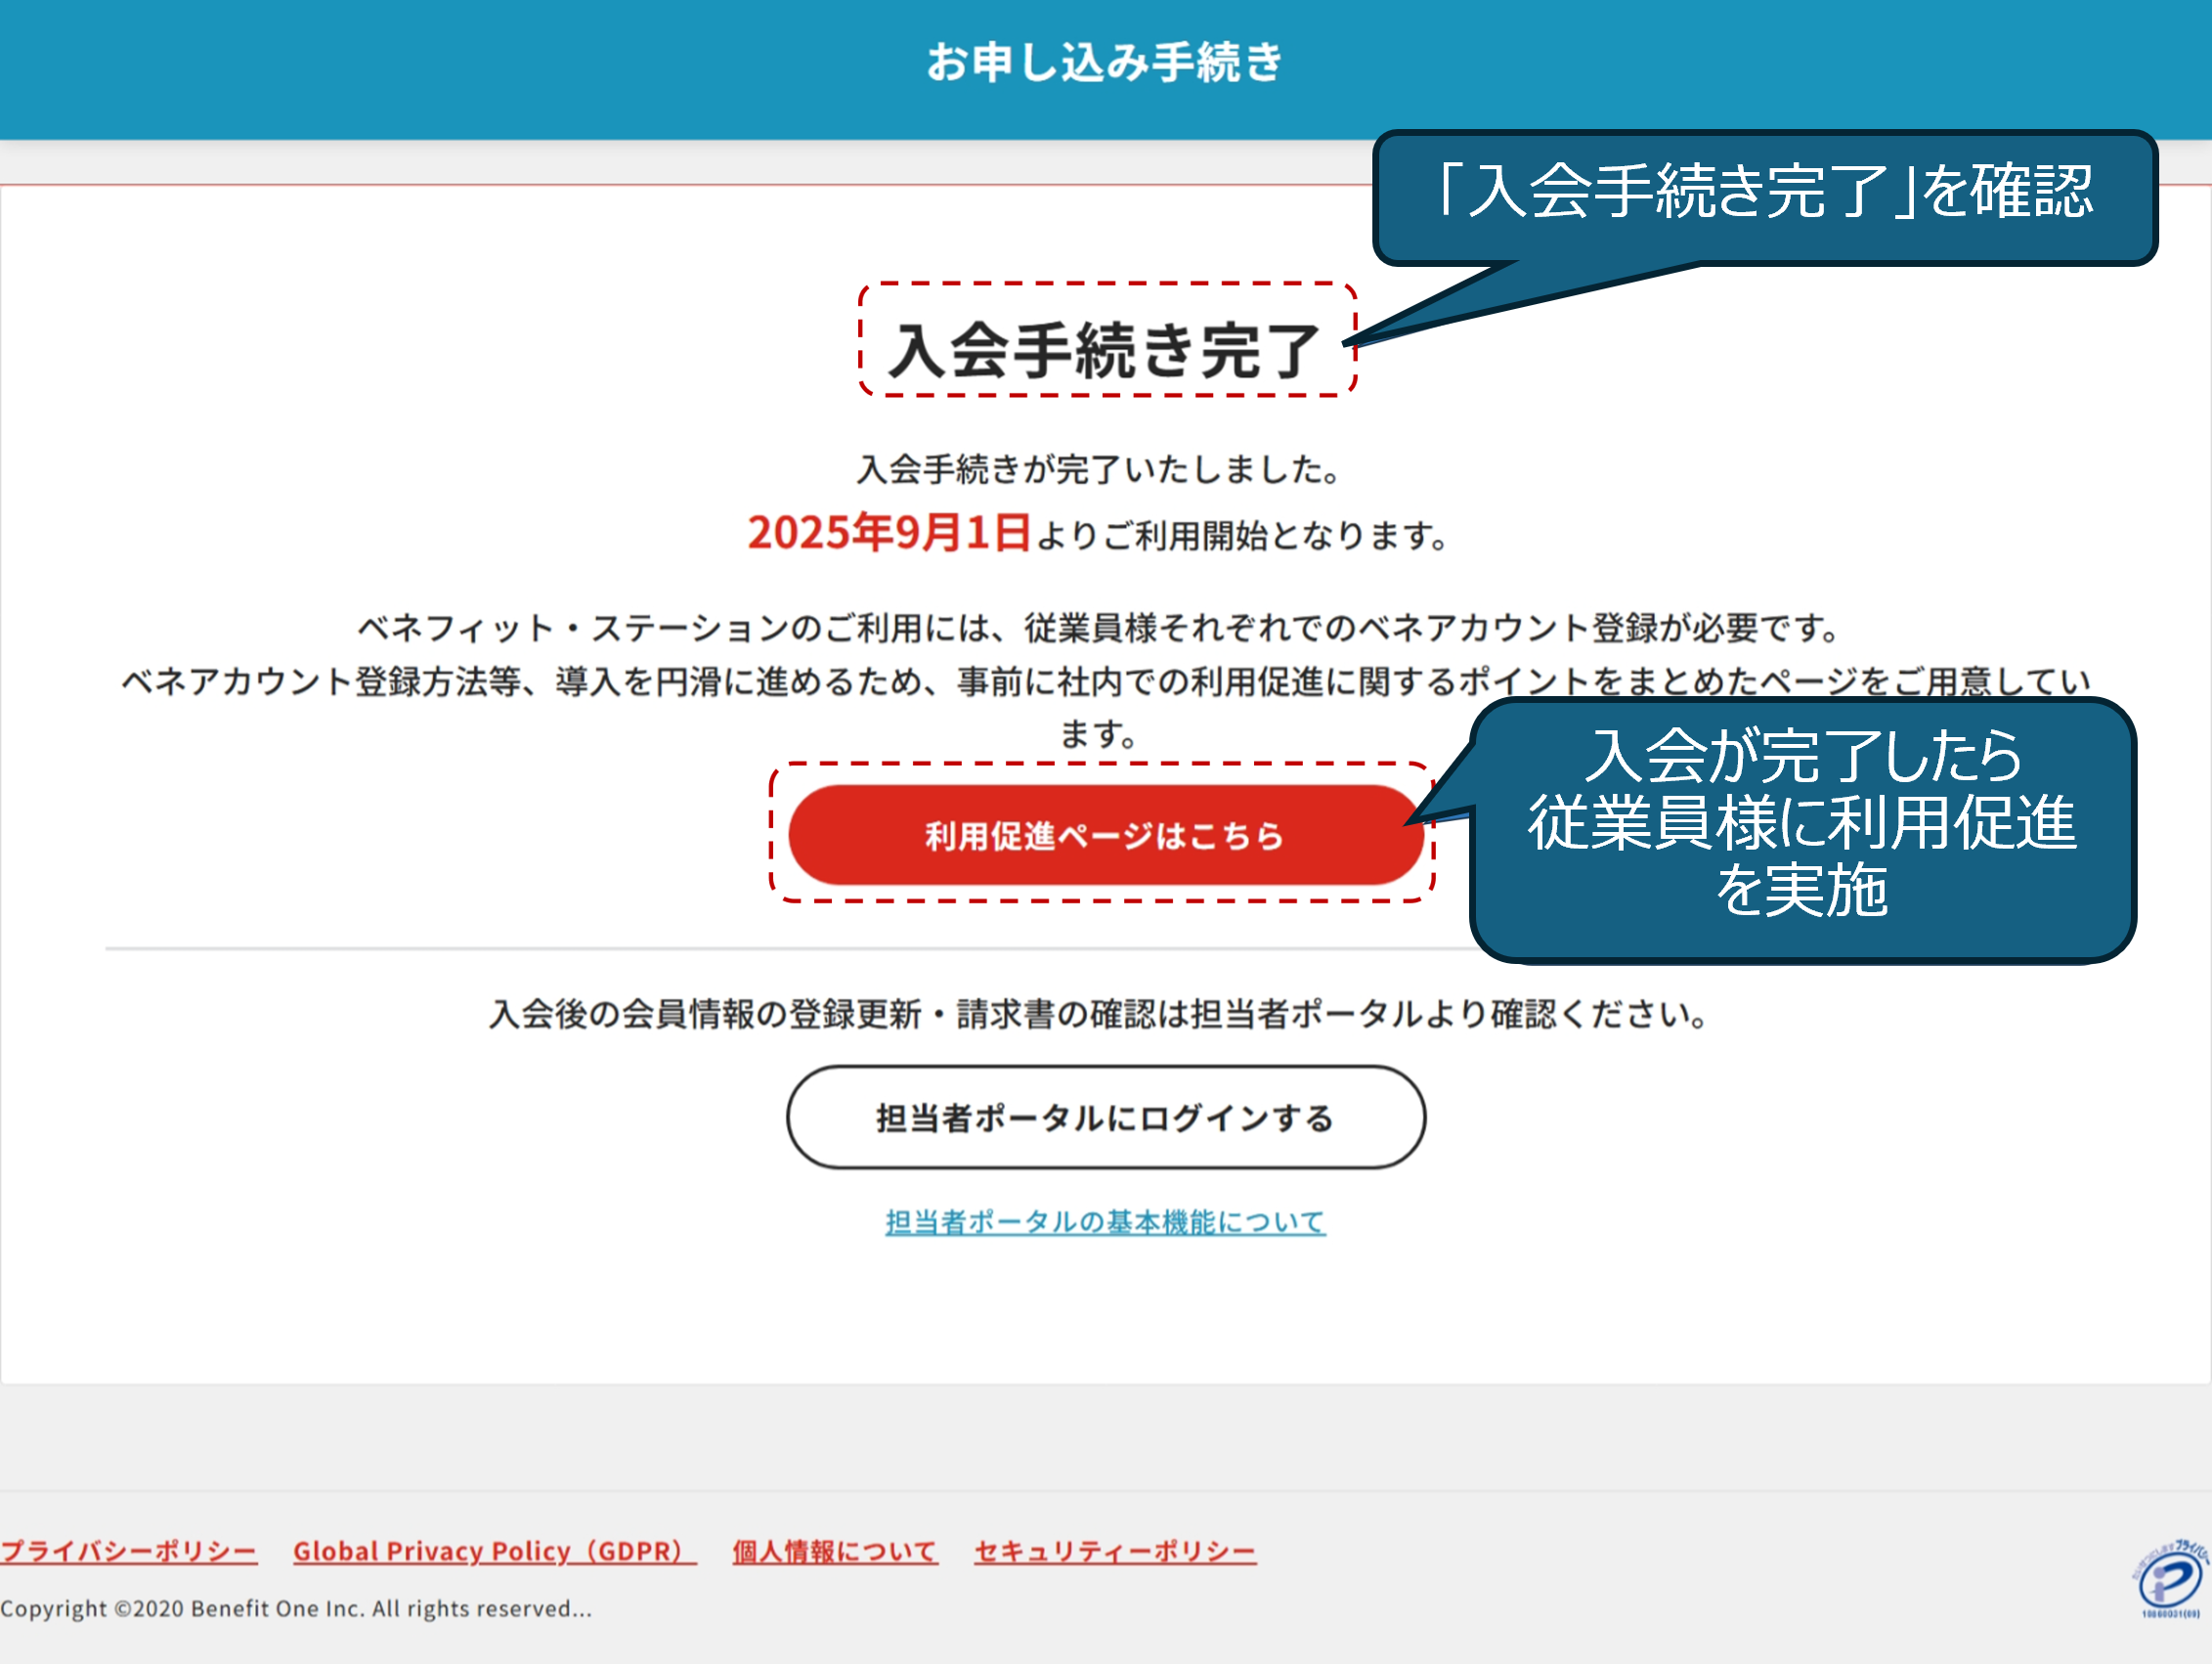Screen dimensions: 2212x1664
Task: Click the Copyright ©2020 Benefit One text
Action: [x=296, y=1609]
